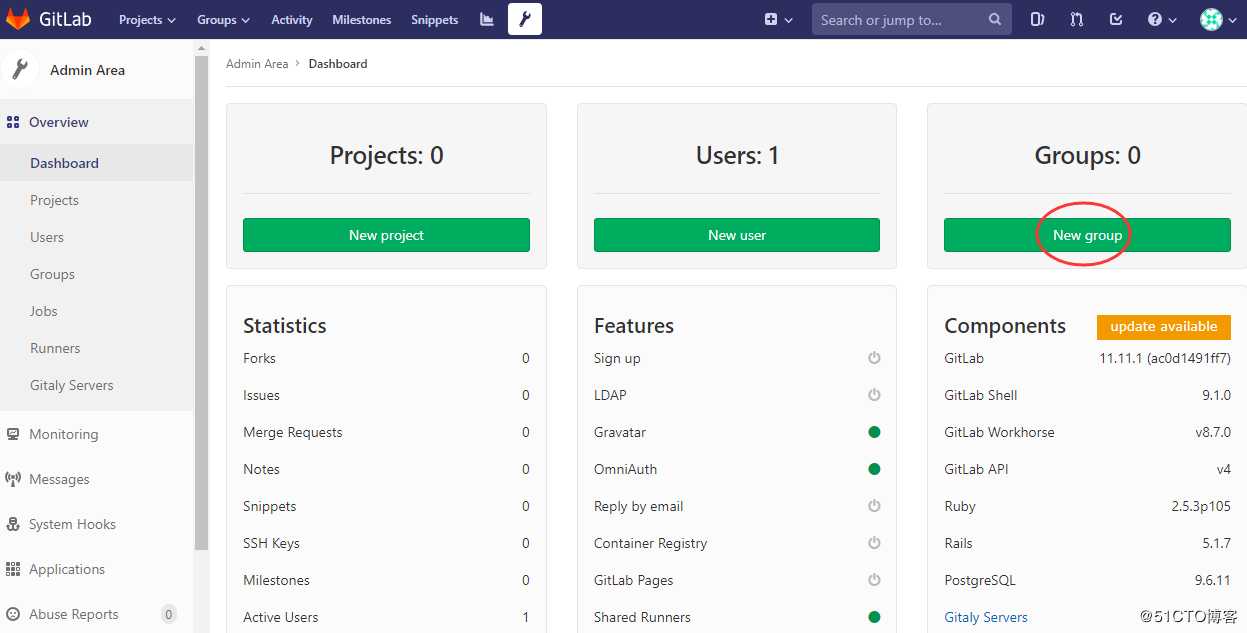1247x633 pixels.
Task: Click the Messages broadcast icon
Action: coord(13,479)
